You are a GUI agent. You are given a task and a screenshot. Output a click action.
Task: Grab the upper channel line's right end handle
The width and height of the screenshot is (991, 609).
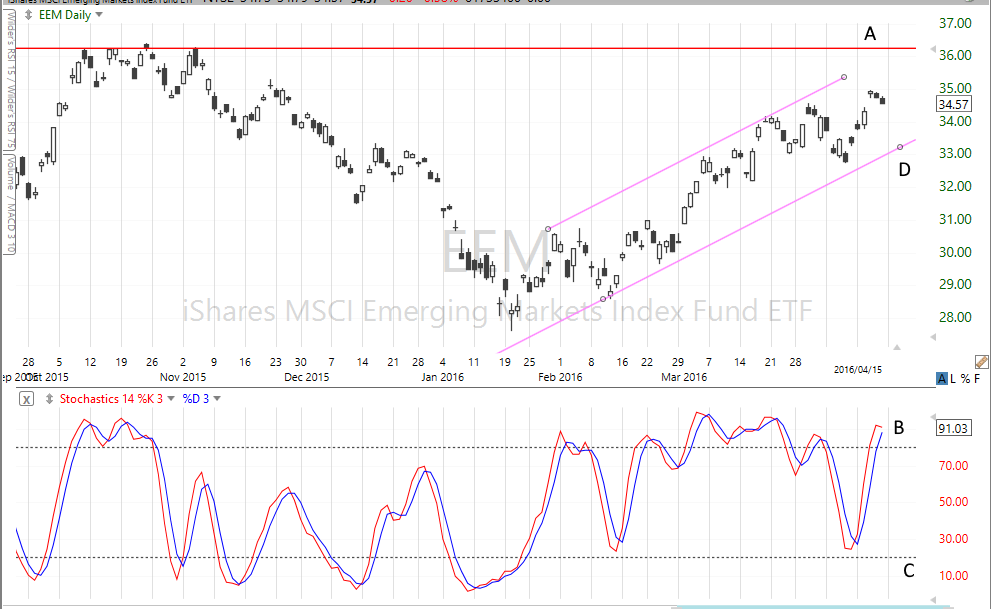pyautogui.click(x=844, y=77)
